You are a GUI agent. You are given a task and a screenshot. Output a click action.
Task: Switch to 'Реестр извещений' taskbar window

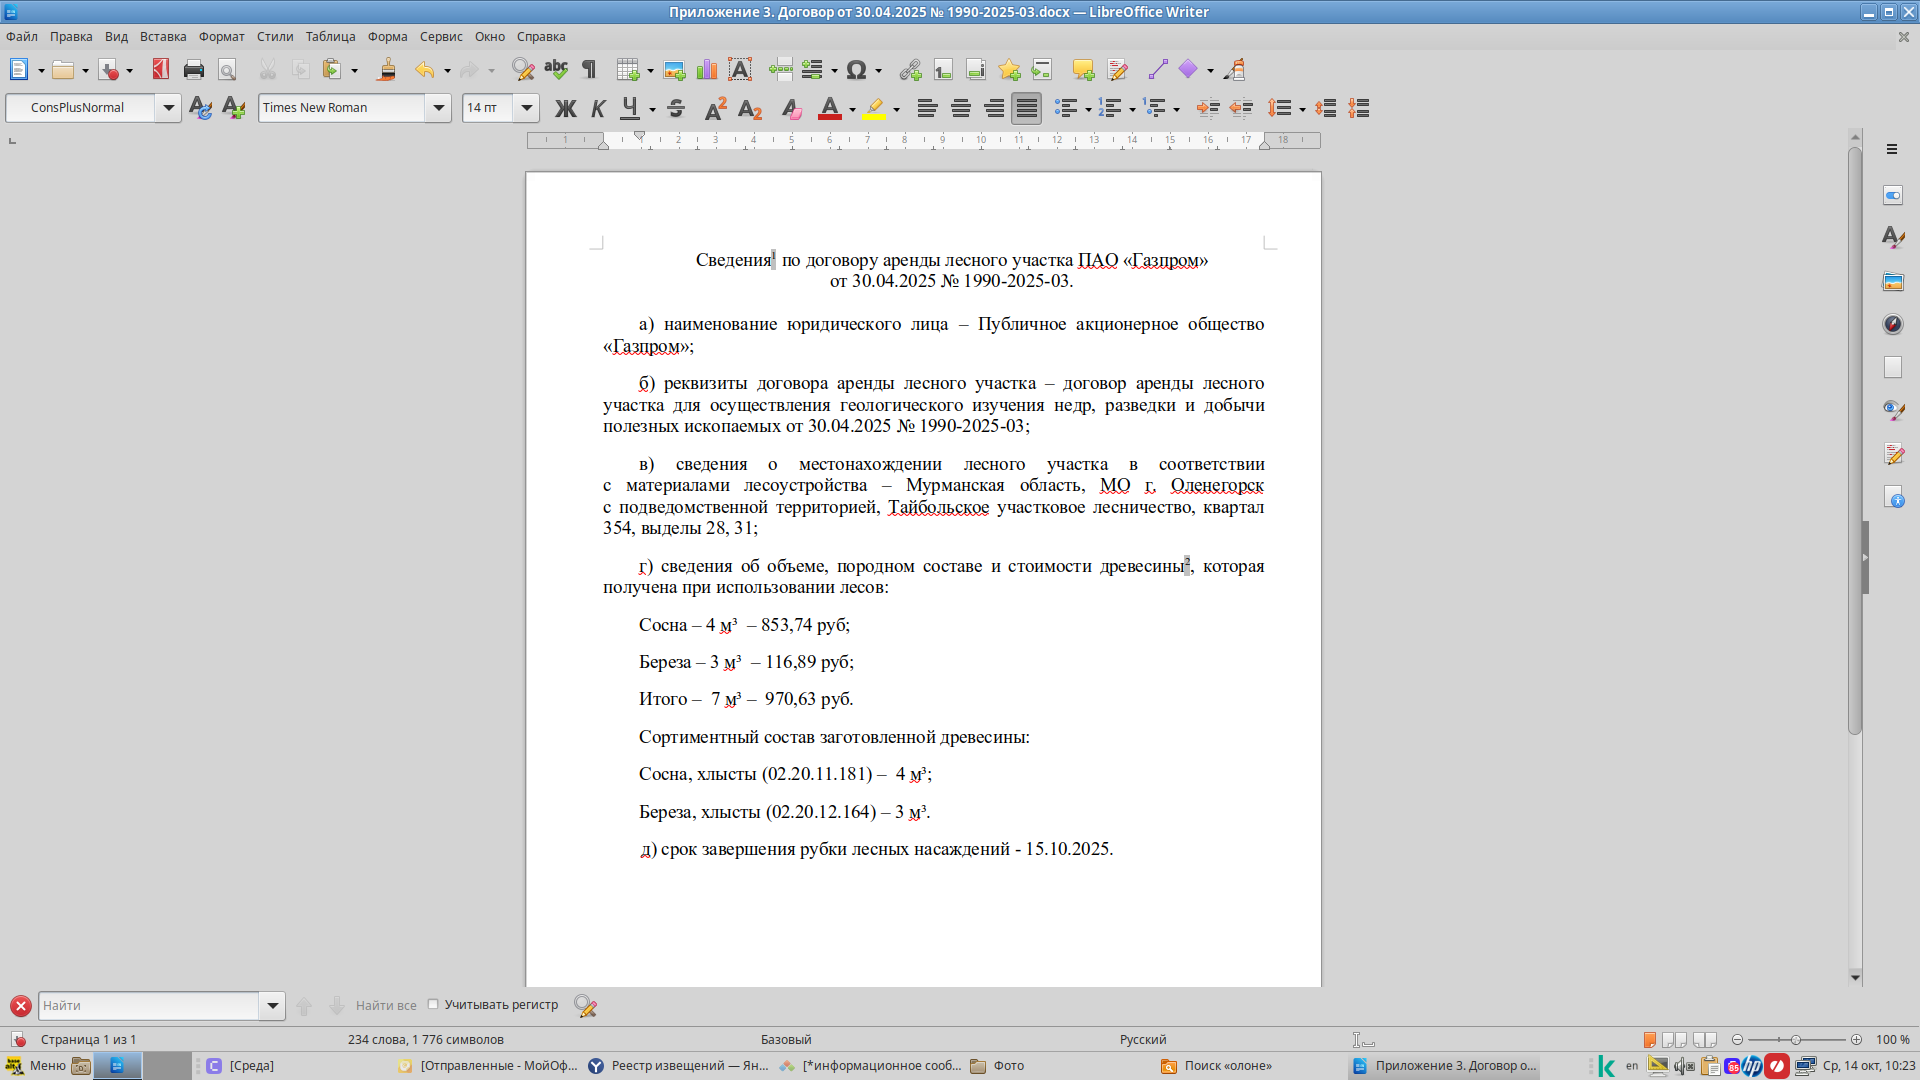680,1066
